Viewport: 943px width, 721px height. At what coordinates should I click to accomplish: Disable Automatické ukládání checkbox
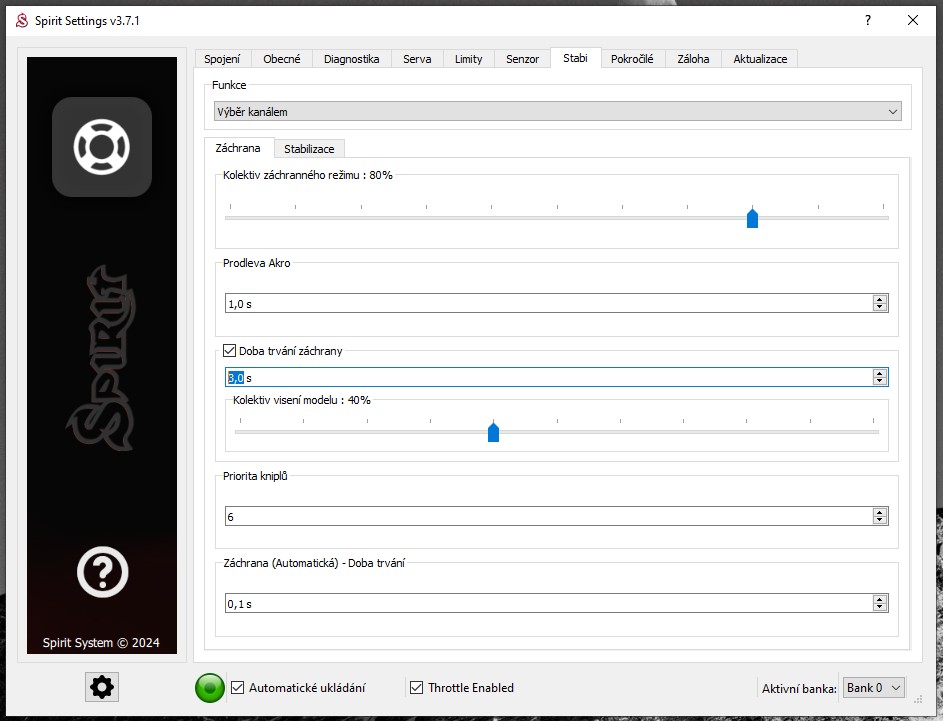pos(238,688)
